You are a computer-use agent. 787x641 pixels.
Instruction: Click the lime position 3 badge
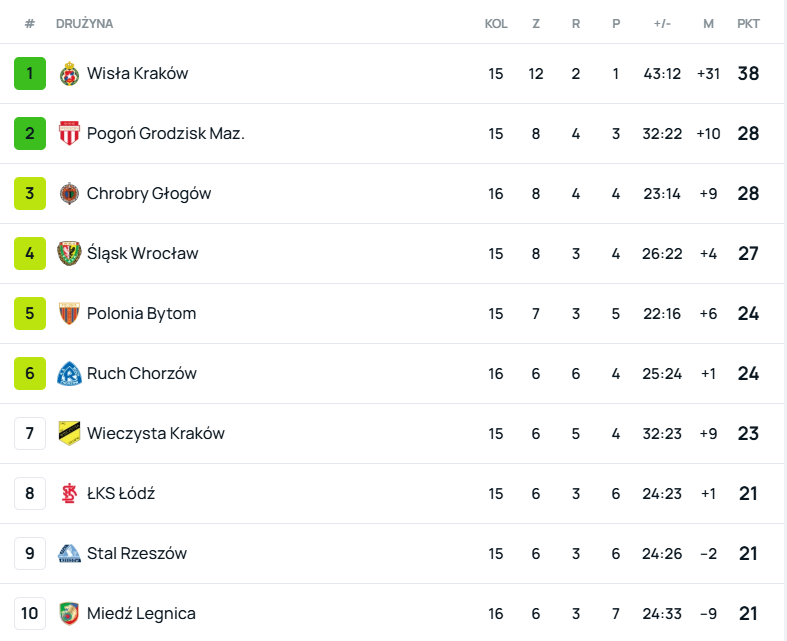(30, 194)
